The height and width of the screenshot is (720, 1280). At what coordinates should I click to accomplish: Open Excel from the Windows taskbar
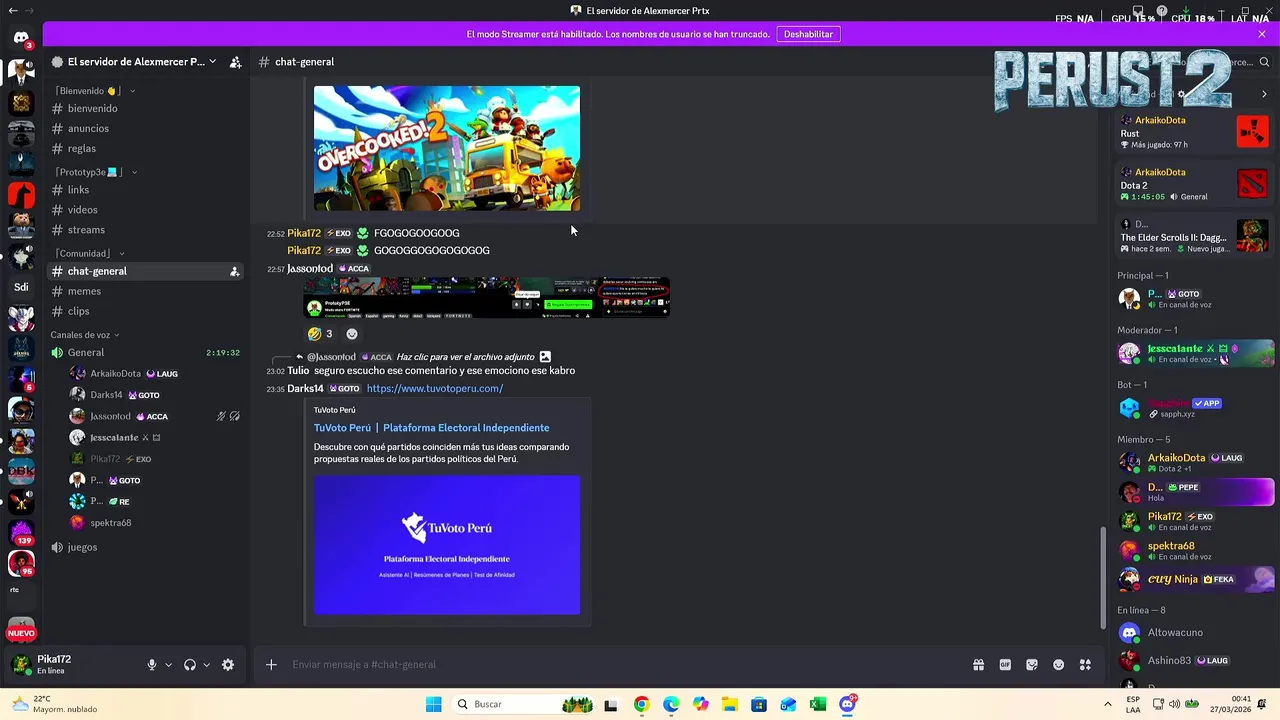818,704
